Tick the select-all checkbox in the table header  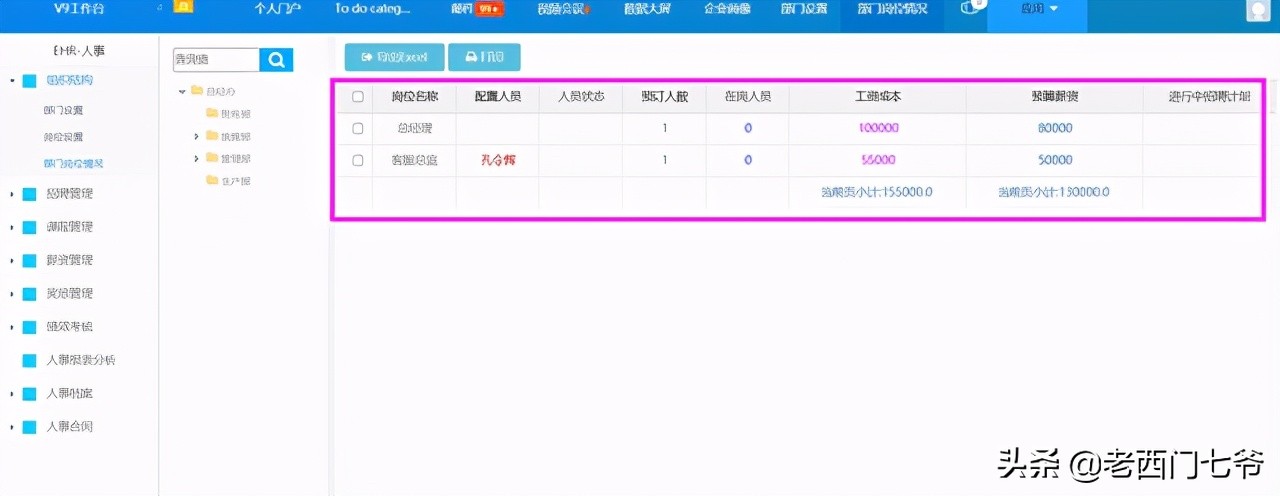(x=358, y=97)
